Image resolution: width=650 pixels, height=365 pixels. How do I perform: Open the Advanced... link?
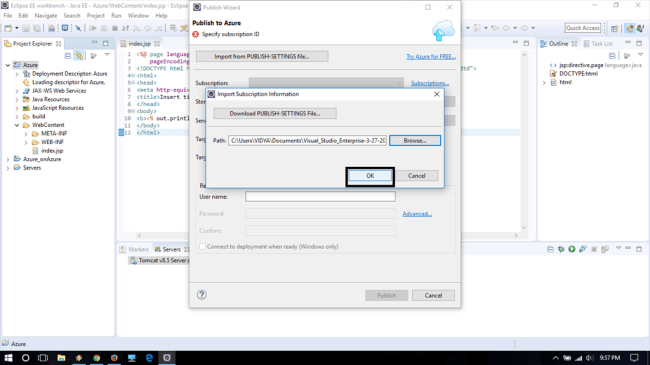[x=417, y=214]
